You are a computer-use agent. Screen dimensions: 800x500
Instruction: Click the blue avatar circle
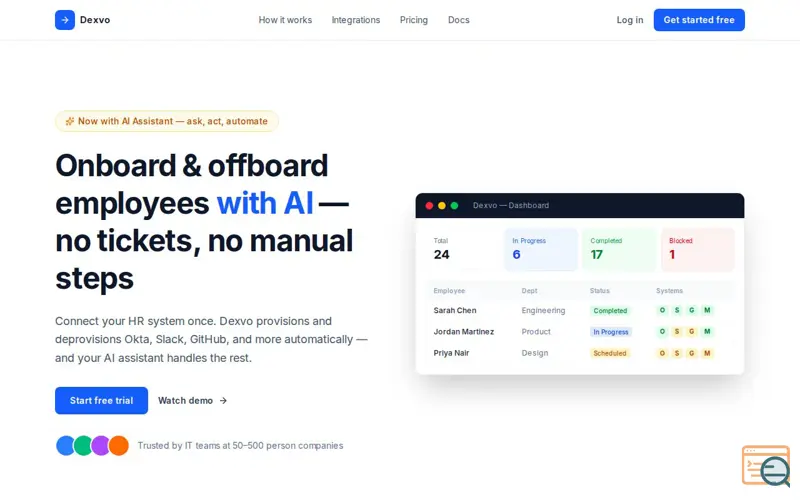click(x=65, y=445)
